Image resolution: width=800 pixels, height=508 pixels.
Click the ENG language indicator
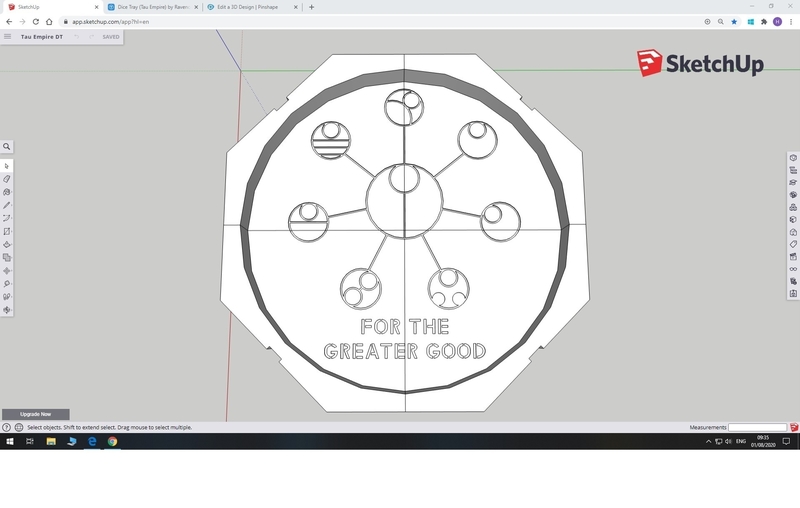pyautogui.click(x=741, y=442)
